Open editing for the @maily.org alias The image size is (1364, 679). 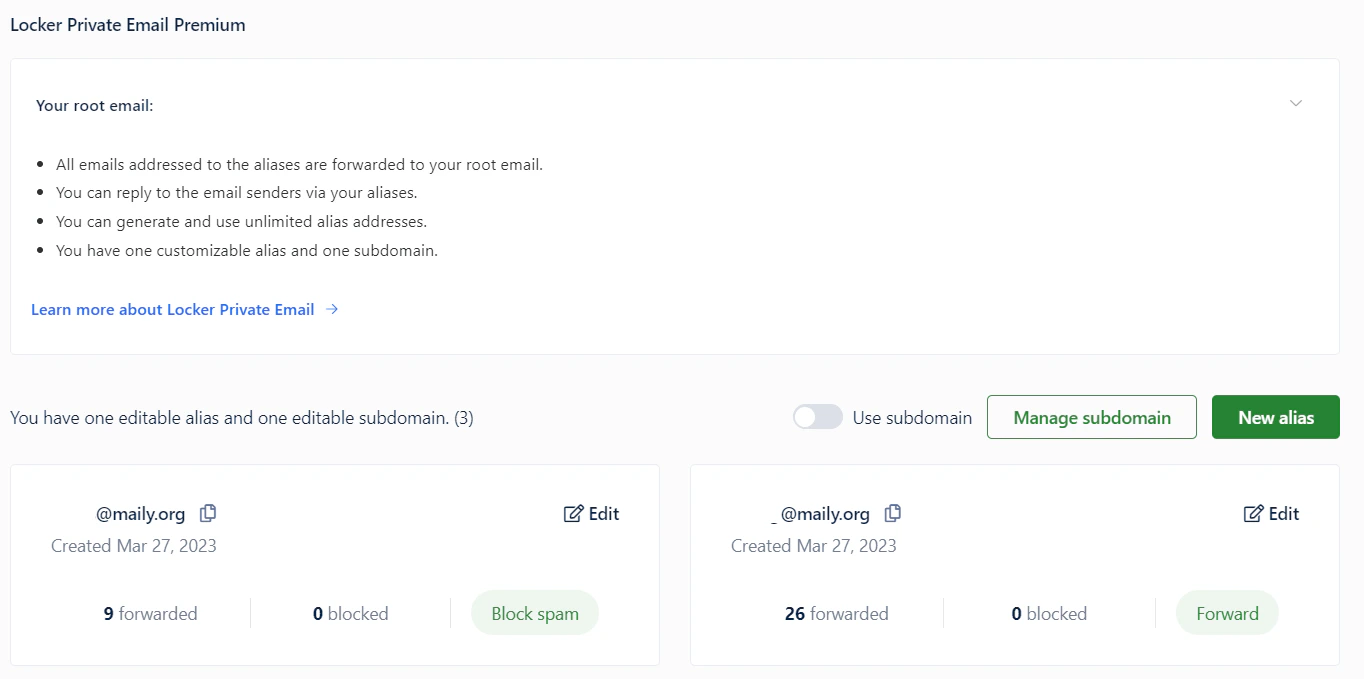click(x=591, y=513)
